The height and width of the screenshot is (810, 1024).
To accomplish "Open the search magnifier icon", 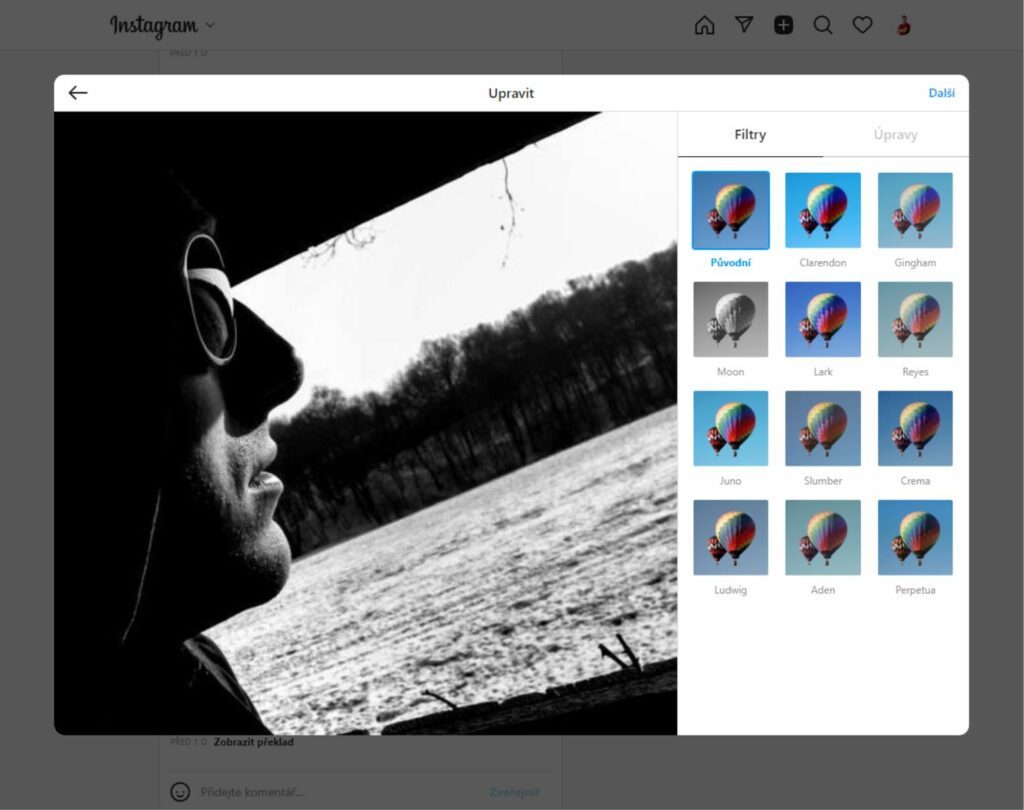I will click(x=823, y=25).
